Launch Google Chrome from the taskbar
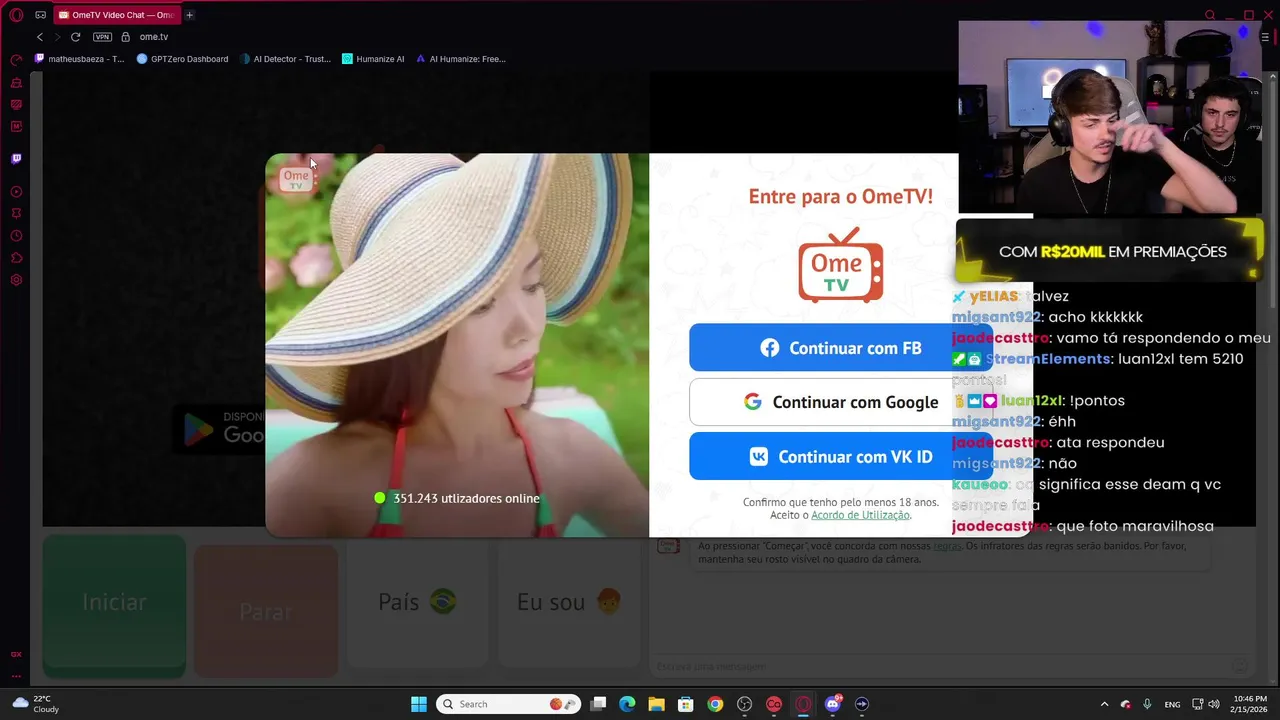This screenshot has height=720, width=1280. 715,704
